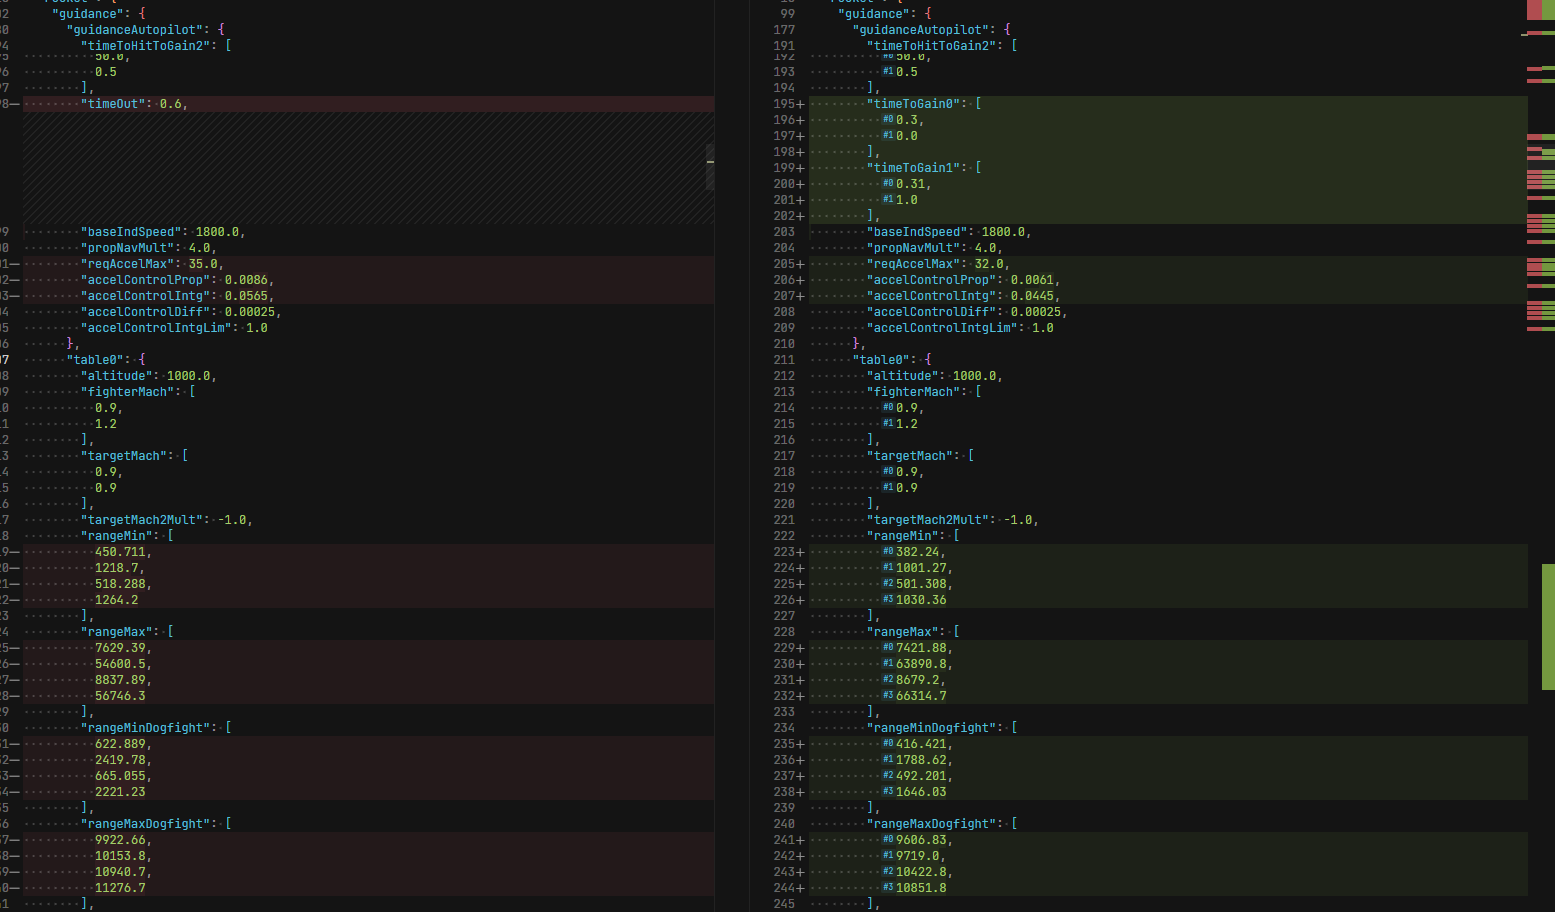
Task: Click the rangeMinDogfight value 665.055
Action: [x=120, y=776]
